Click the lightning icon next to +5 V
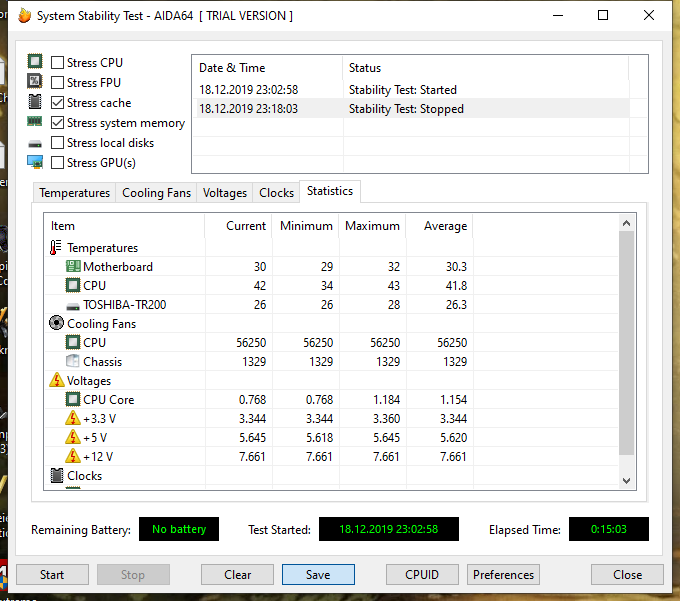 click(x=73, y=437)
